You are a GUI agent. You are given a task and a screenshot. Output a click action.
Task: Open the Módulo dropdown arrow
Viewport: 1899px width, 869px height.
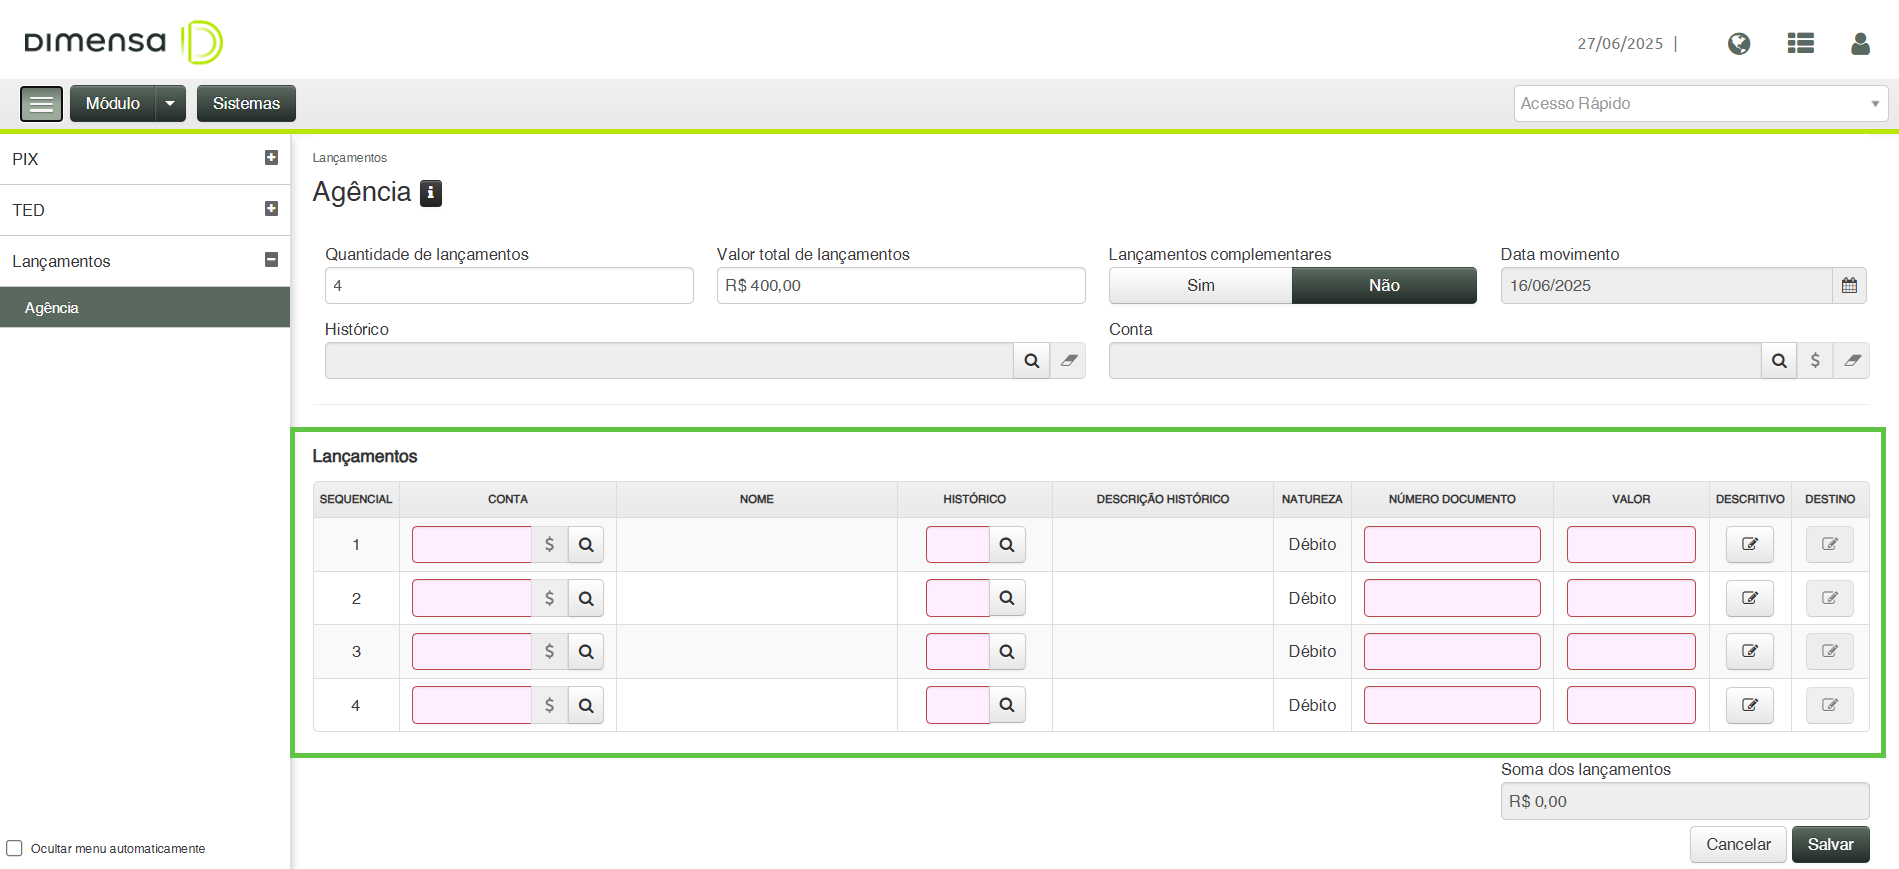click(x=170, y=104)
